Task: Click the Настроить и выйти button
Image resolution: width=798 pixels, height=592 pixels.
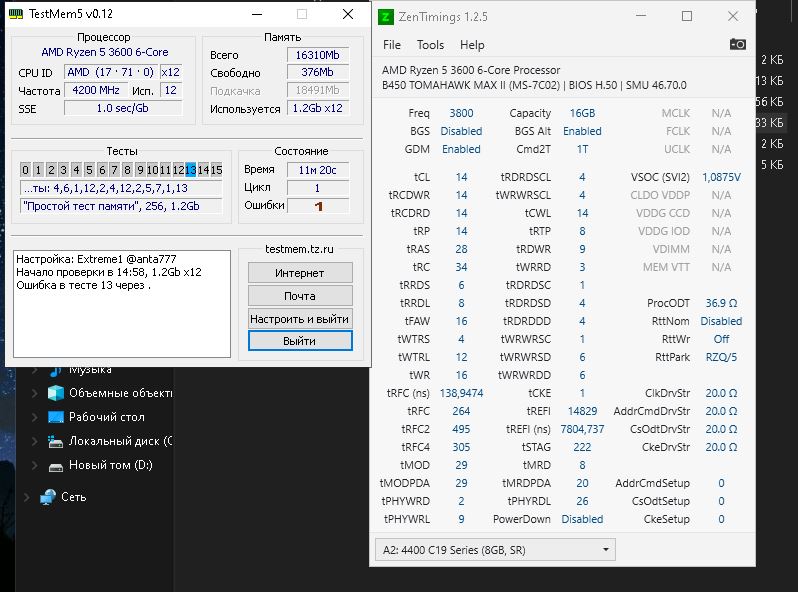Action: click(x=300, y=319)
